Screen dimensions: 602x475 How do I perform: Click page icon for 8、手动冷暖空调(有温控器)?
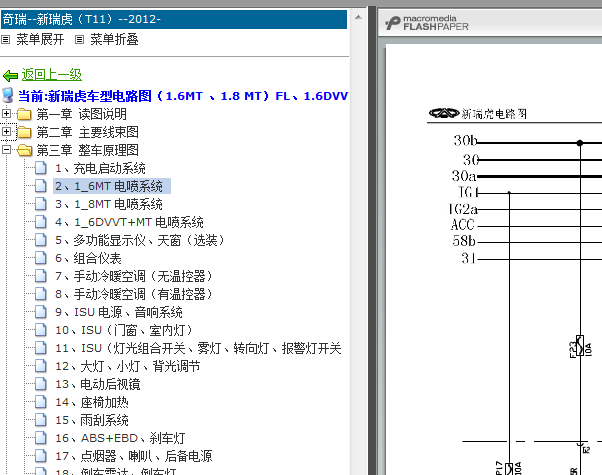point(41,294)
